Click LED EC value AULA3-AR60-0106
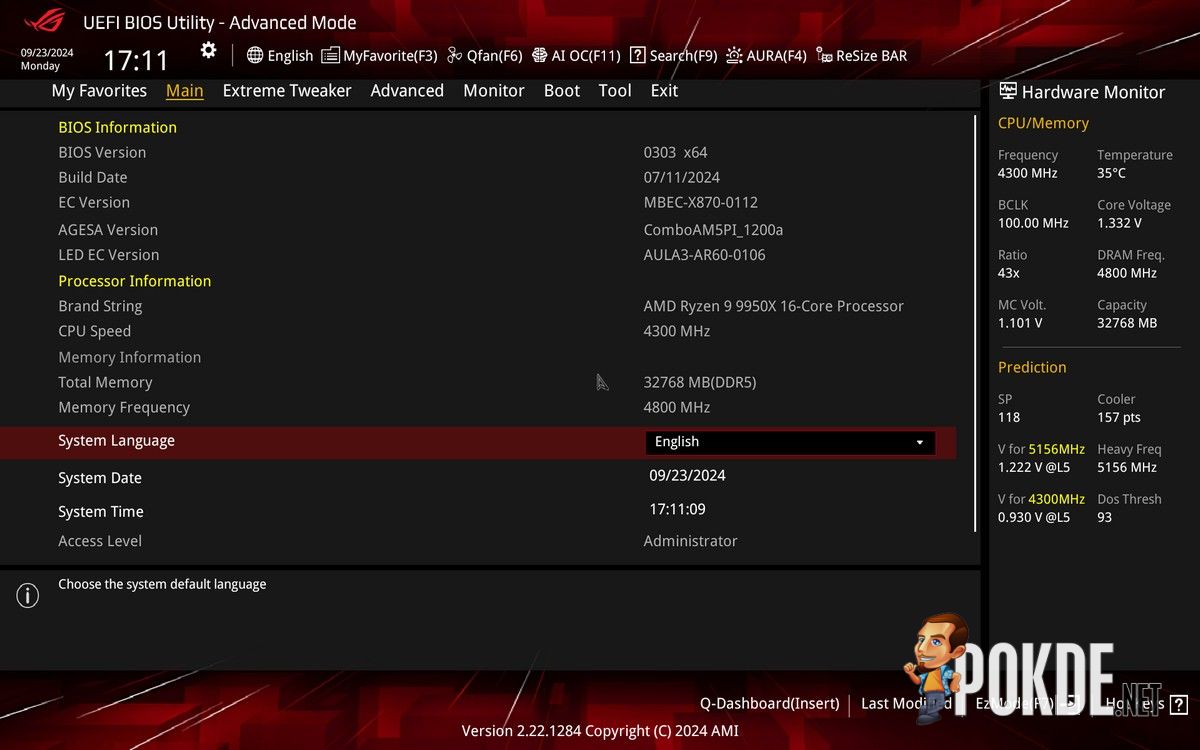 pyautogui.click(x=704, y=255)
